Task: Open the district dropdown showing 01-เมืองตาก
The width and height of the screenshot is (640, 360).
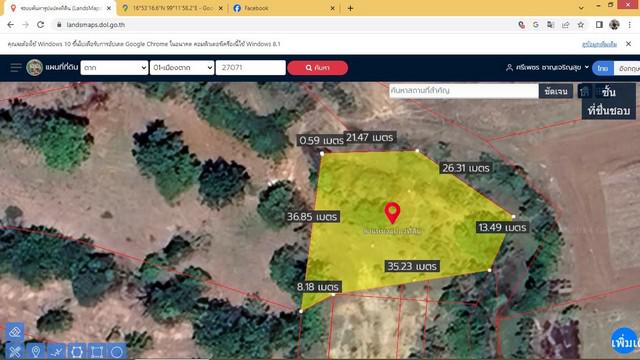Action: coord(182,67)
